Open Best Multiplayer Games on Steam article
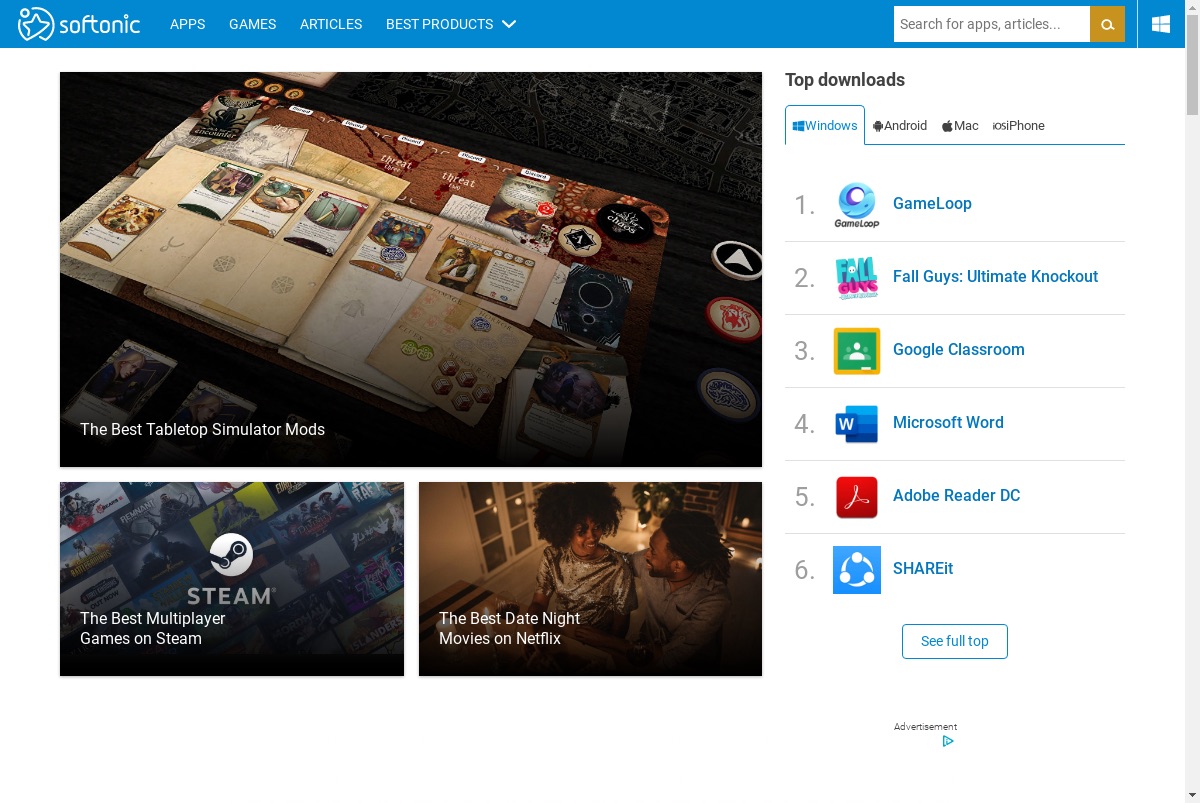This screenshot has width=1200, height=803. click(232, 579)
